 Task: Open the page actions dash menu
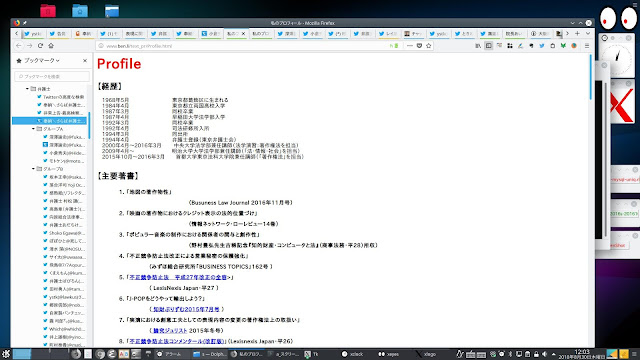(x=410, y=46)
